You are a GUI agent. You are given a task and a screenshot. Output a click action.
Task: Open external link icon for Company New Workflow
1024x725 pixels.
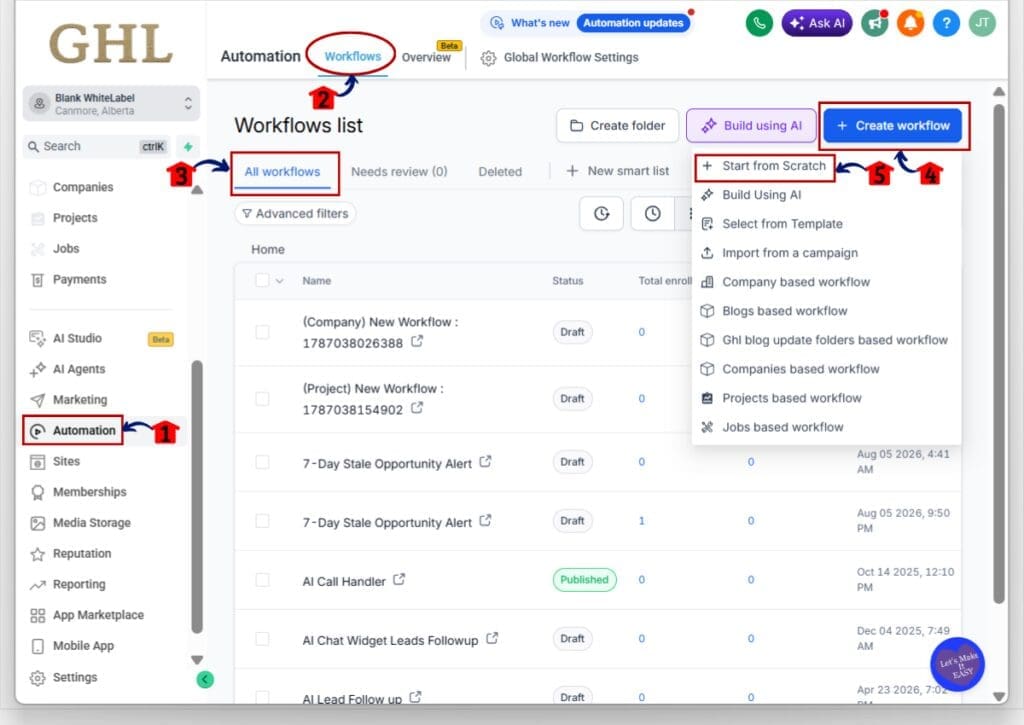pyautogui.click(x=417, y=341)
